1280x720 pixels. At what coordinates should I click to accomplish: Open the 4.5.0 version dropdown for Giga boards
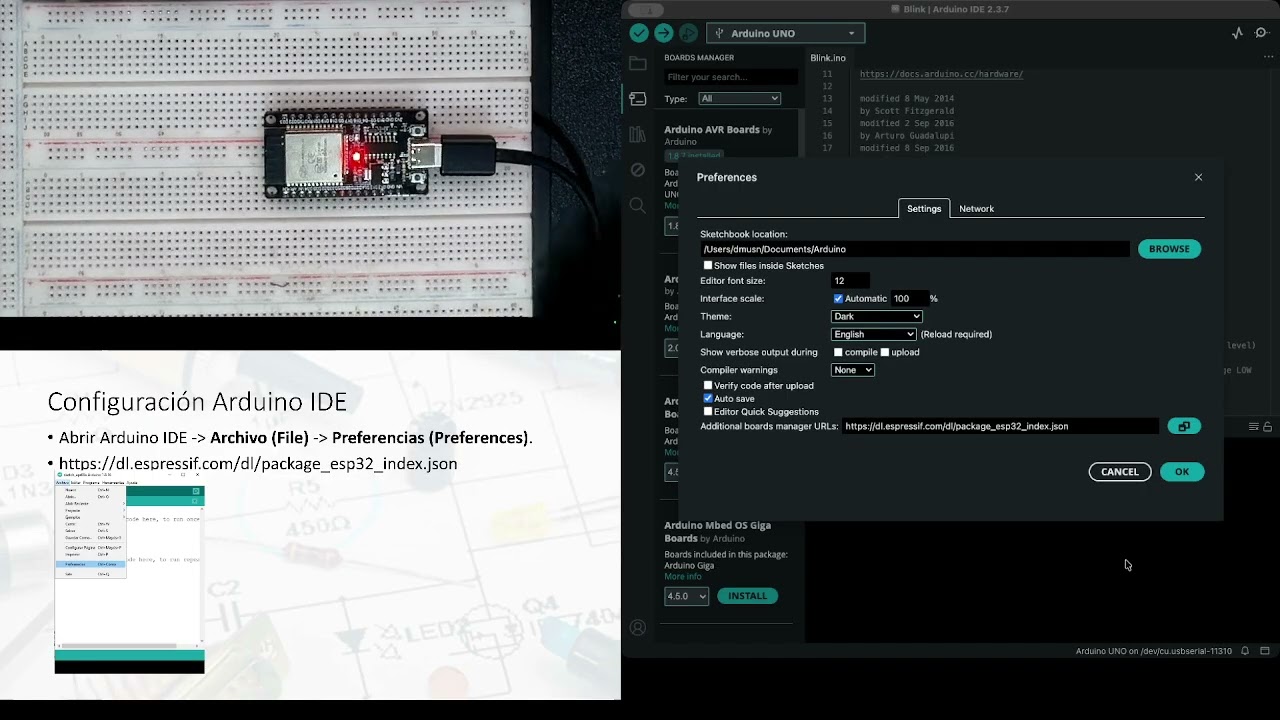687,596
